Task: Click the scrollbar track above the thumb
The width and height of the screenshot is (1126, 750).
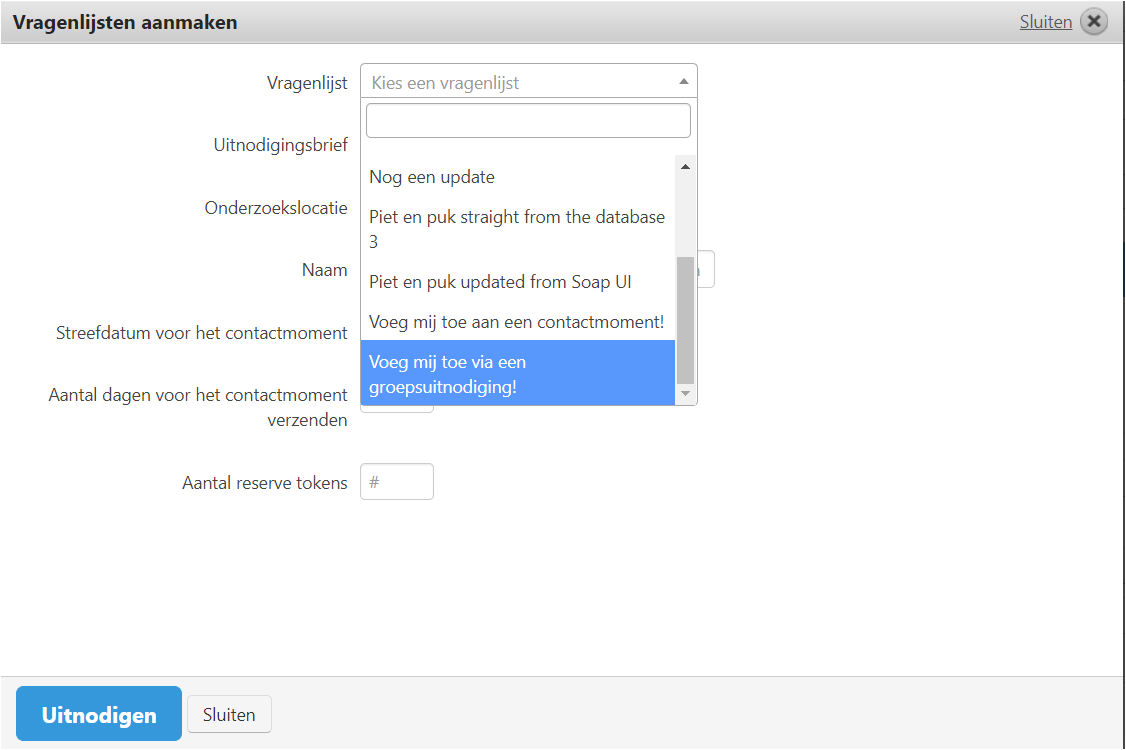Action: 685,215
